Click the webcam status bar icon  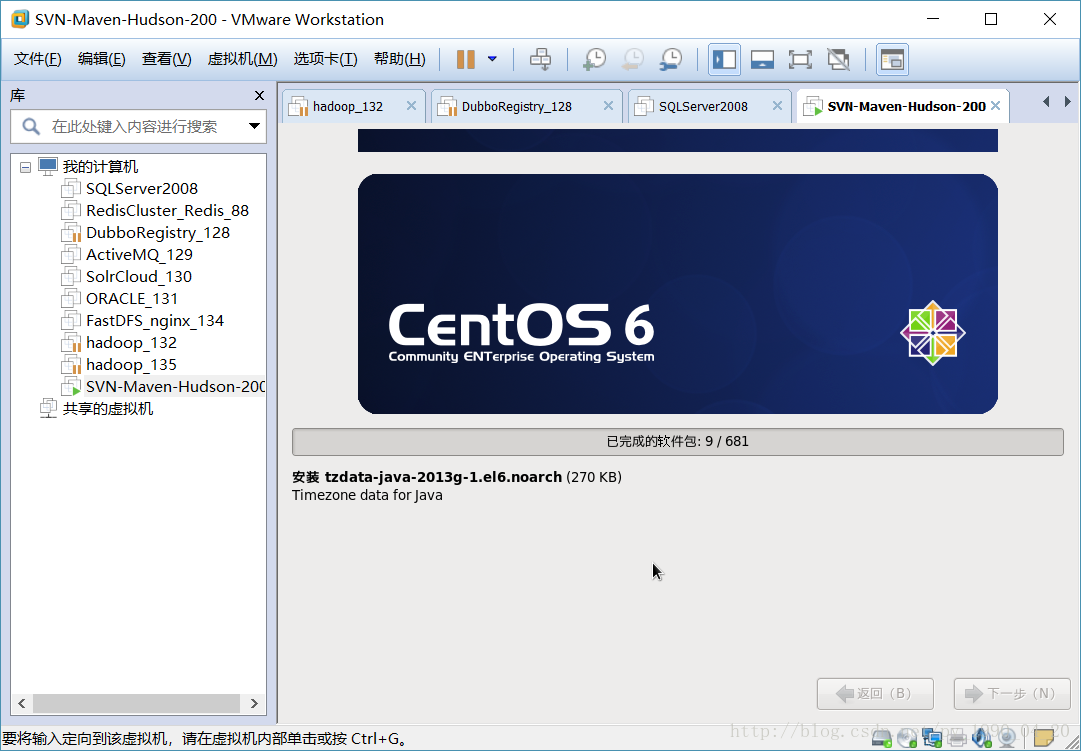pyautogui.click(x=1007, y=739)
